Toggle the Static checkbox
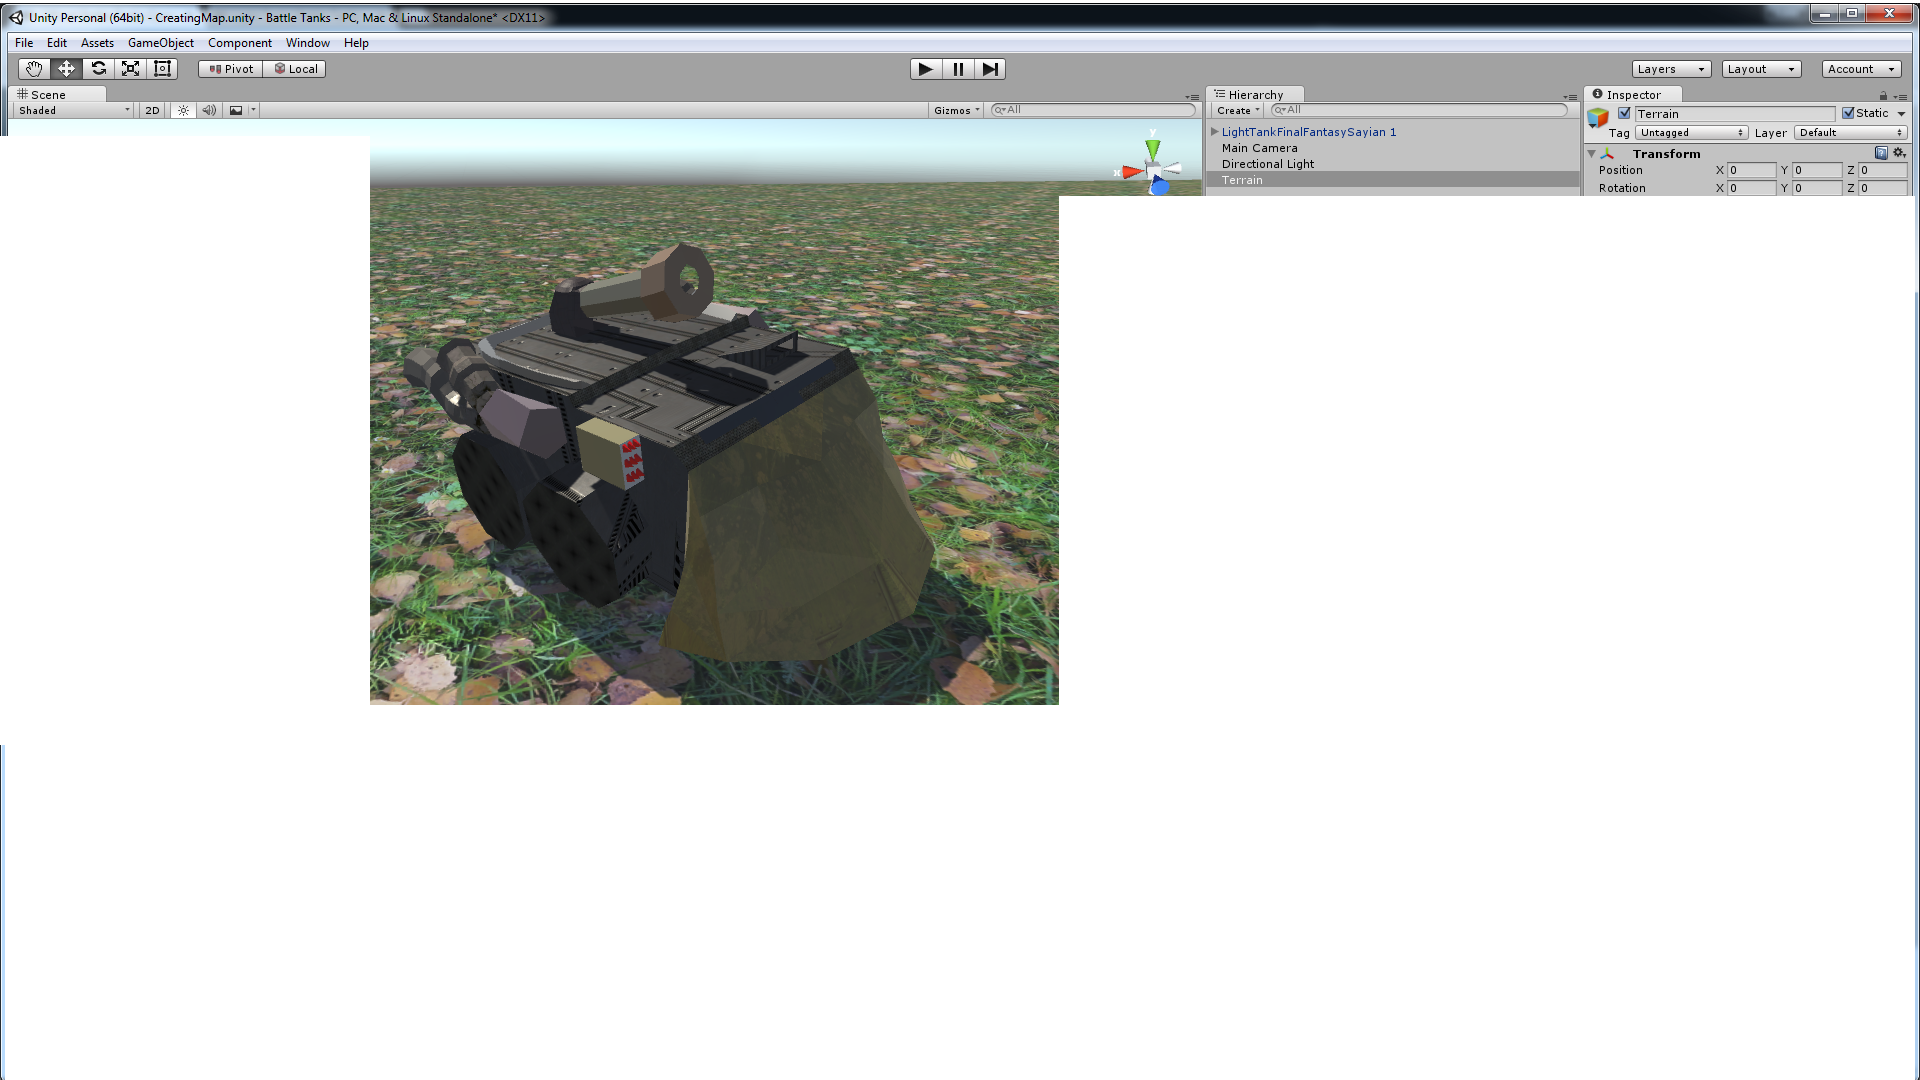This screenshot has width=1920, height=1080. (1848, 114)
